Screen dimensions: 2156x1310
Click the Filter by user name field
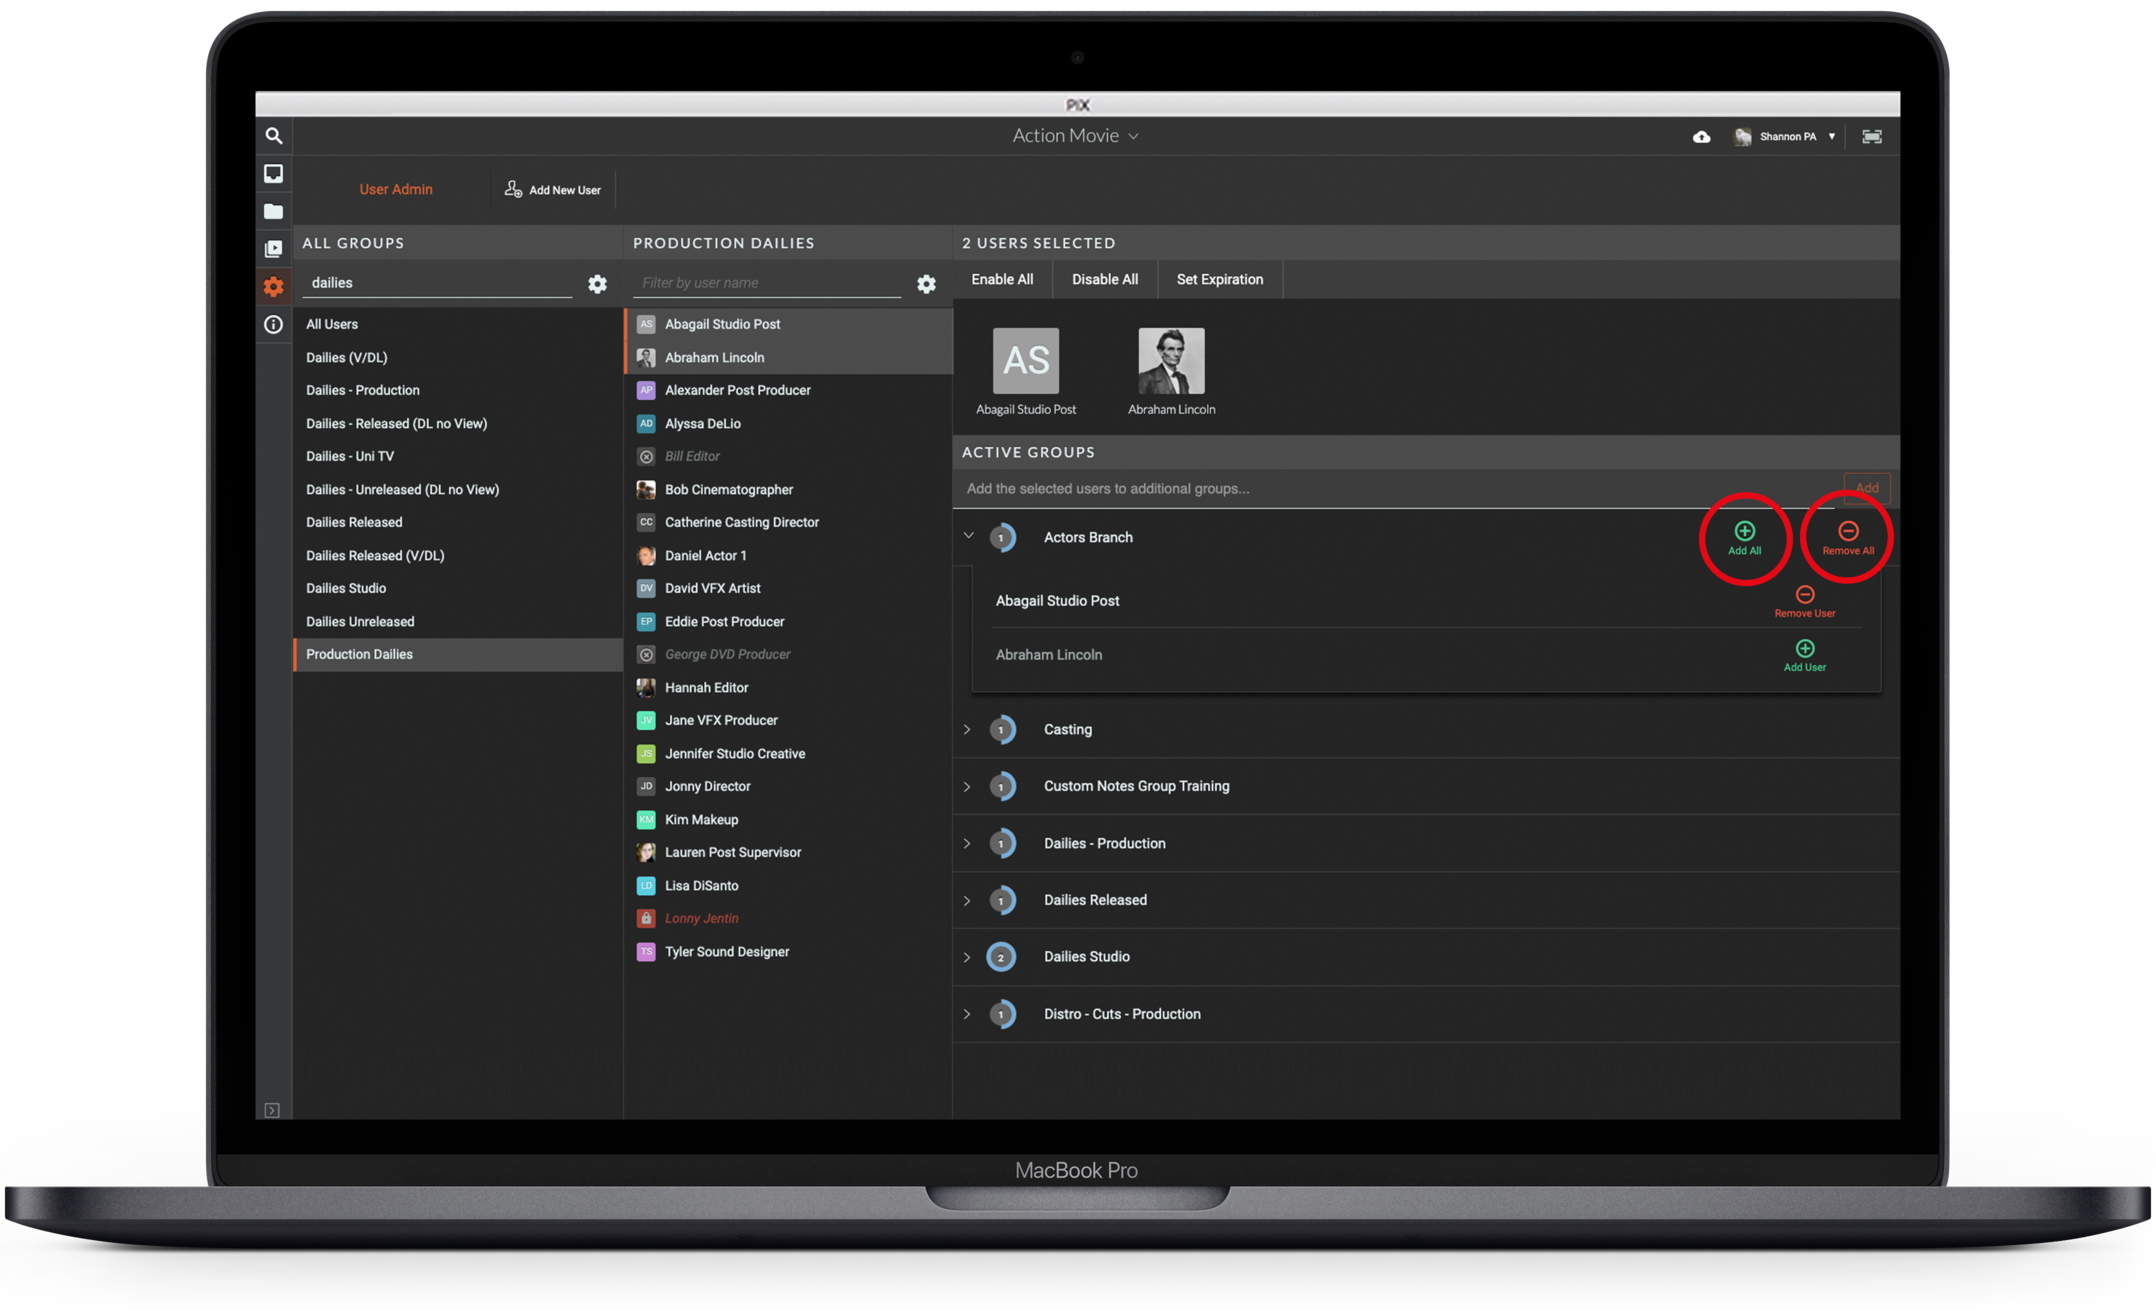(766, 283)
